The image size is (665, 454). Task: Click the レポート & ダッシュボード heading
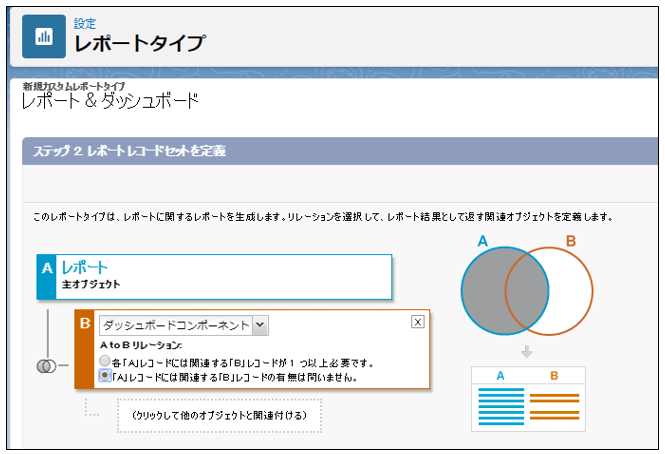[110, 101]
